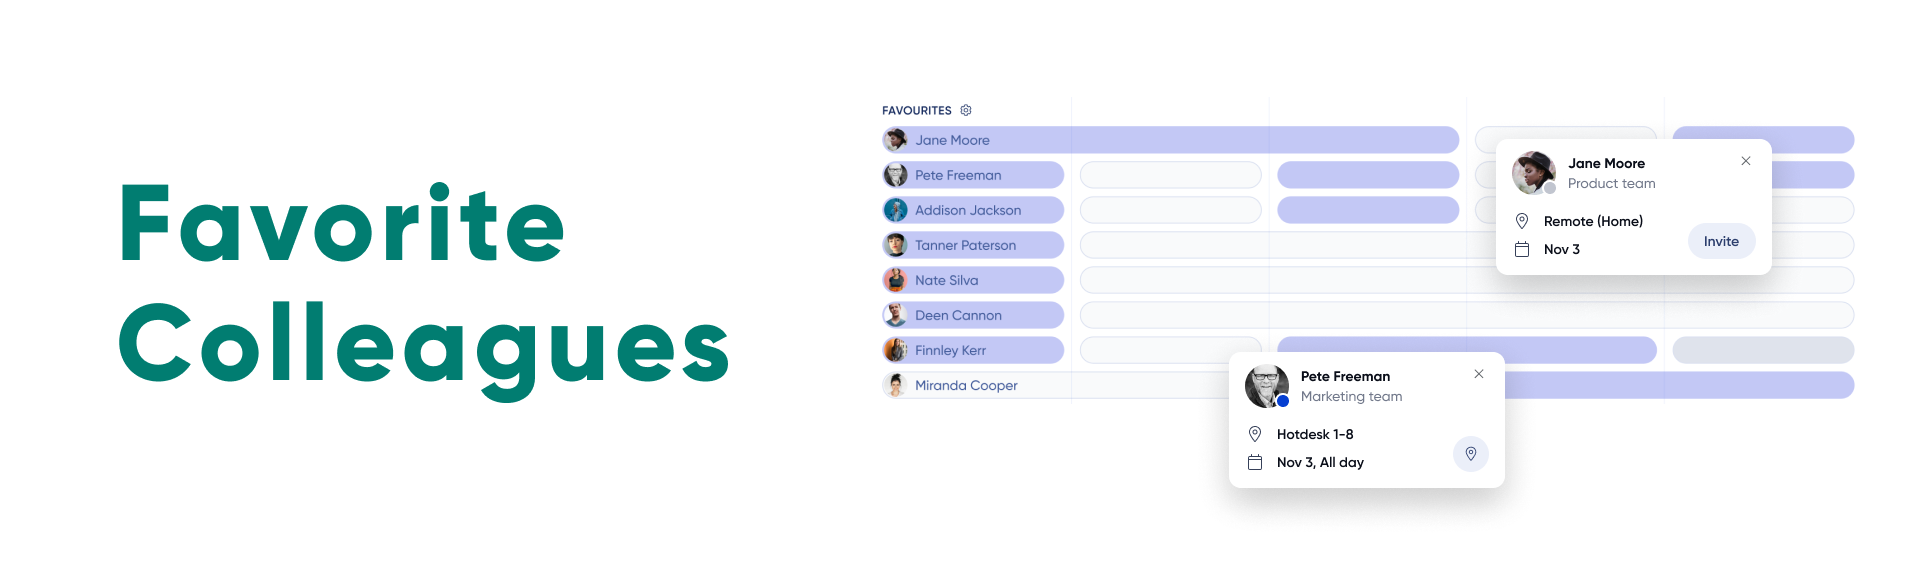Click the grey booking bar in Finnley Kerr's row

coord(1763,350)
